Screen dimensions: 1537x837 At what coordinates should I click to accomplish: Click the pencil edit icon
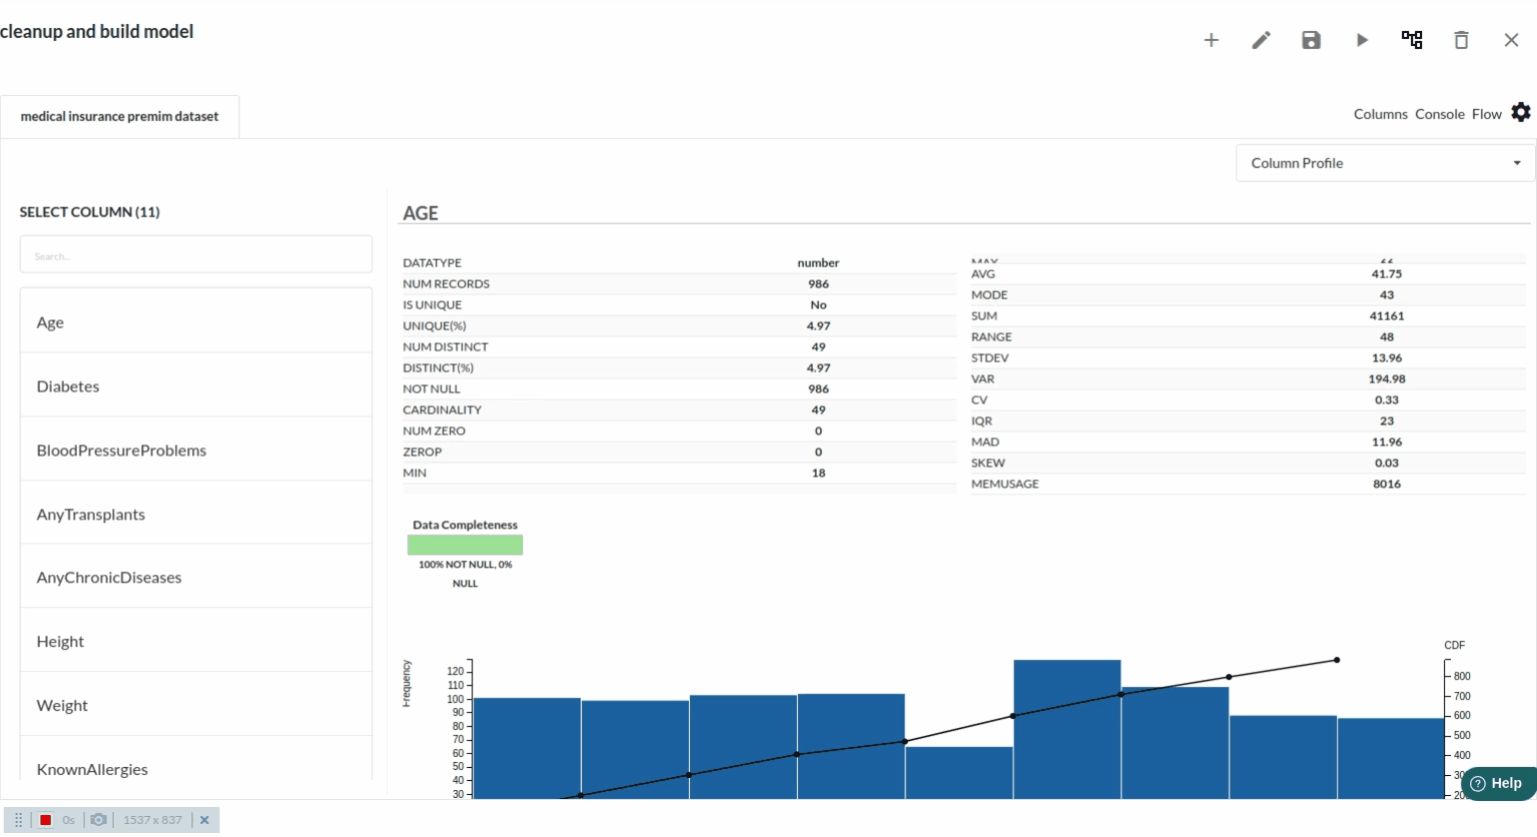[1261, 40]
